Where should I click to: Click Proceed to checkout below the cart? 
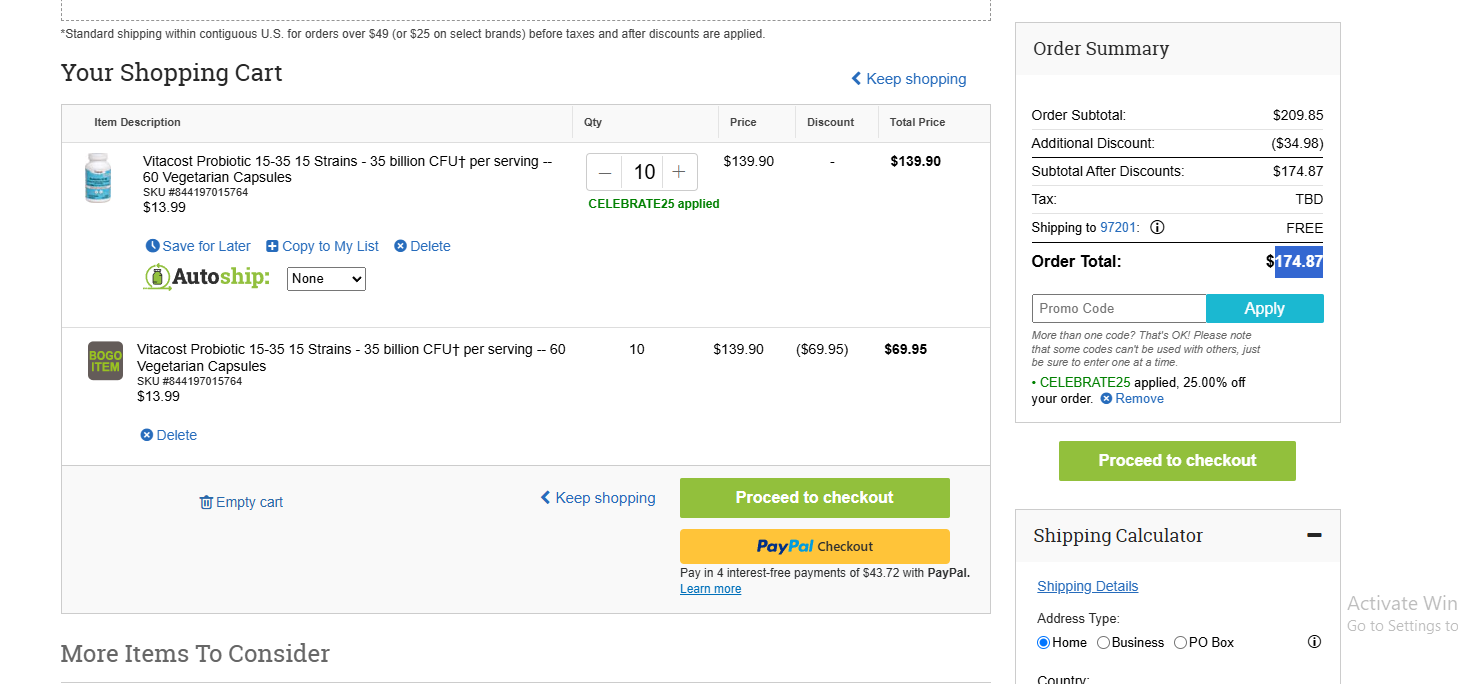[815, 498]
